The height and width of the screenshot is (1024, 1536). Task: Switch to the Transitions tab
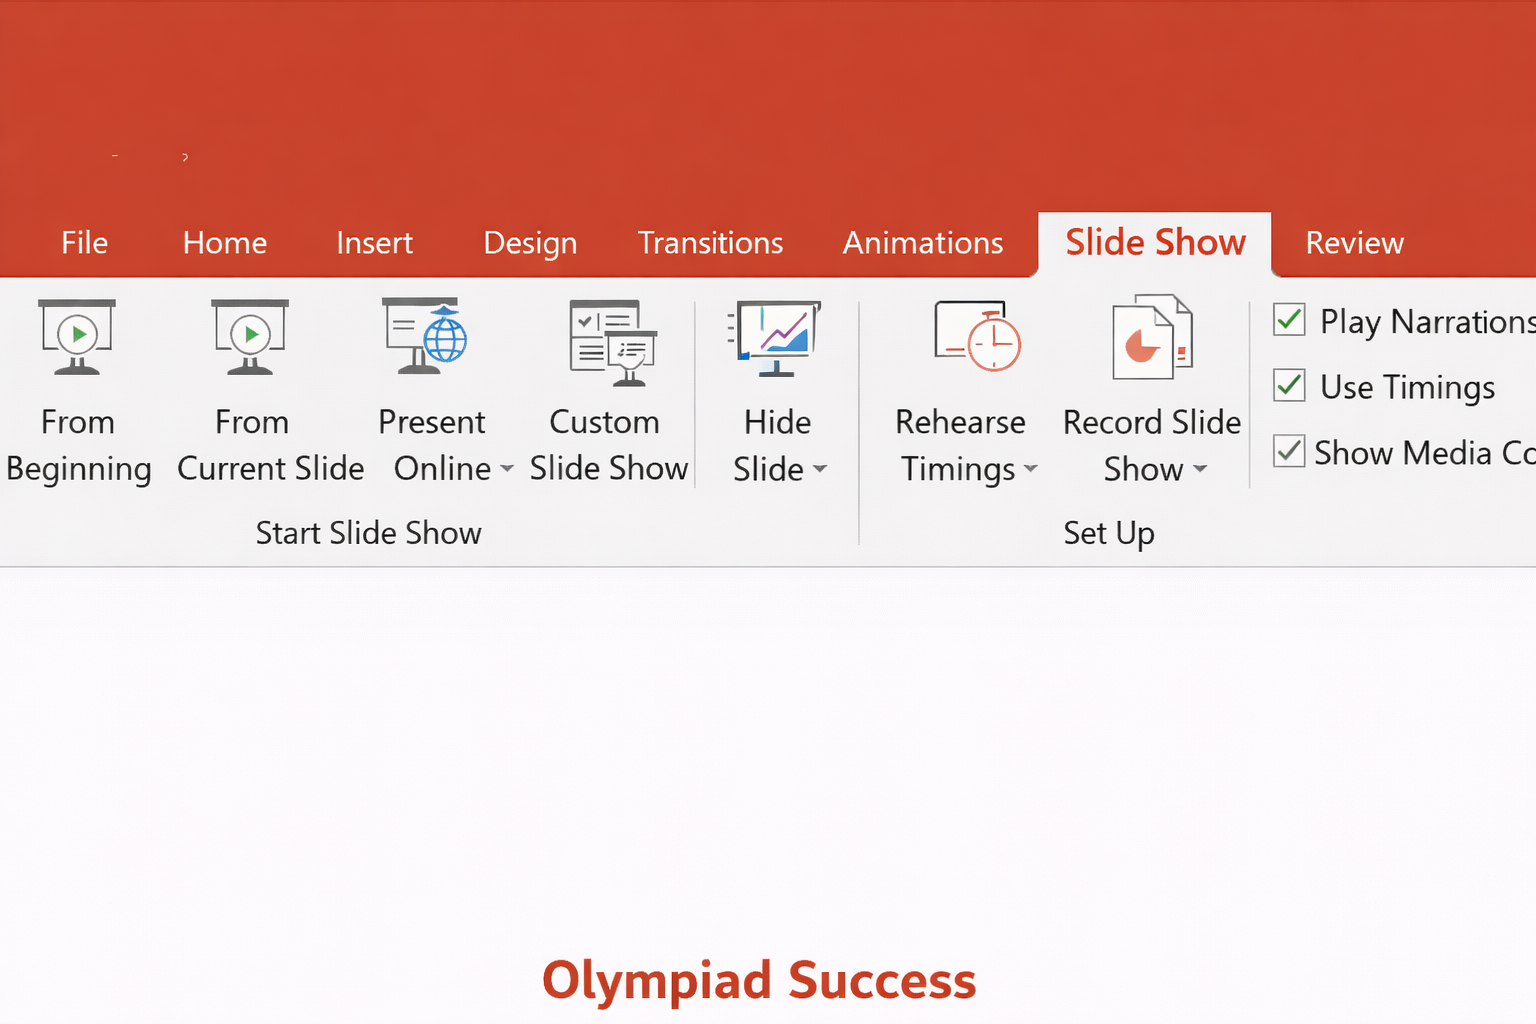pyautogui.click(x=710, y=243)
